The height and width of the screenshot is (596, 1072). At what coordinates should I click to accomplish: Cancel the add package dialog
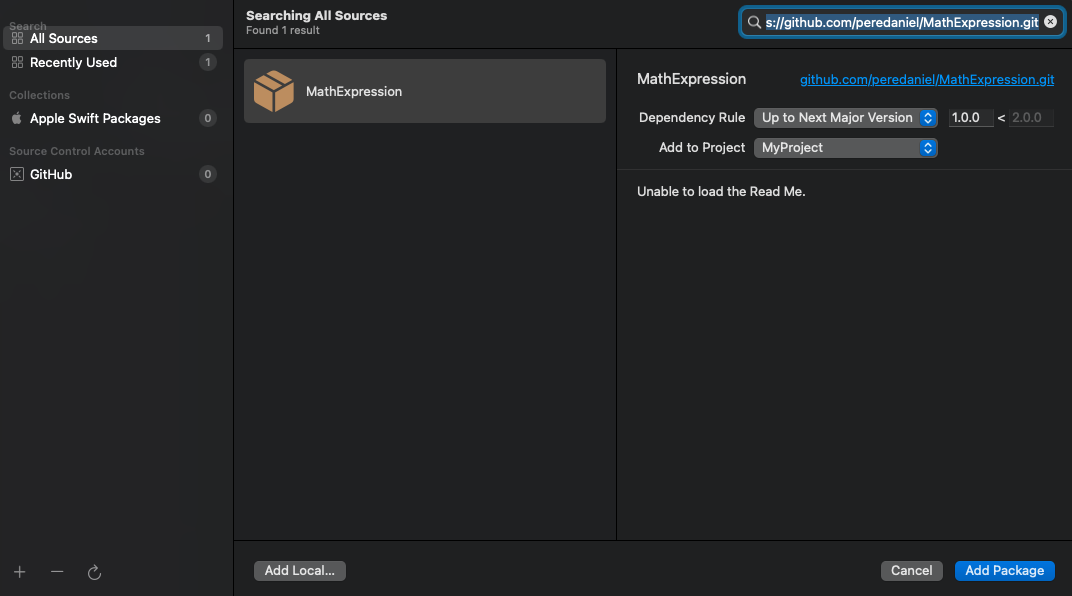911,571
